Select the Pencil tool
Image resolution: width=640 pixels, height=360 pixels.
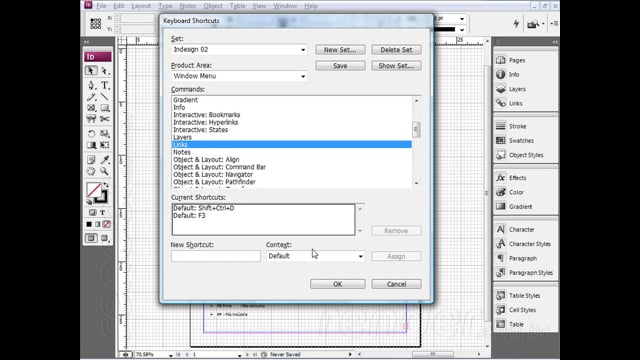point(91,97)
